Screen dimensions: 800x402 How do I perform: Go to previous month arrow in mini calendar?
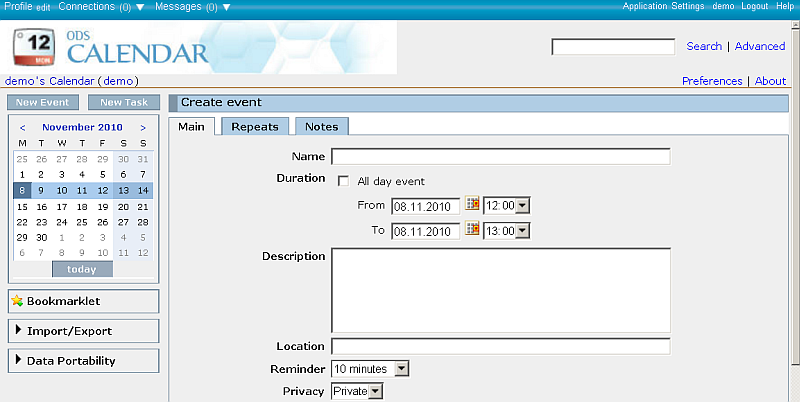pos(22,128)
